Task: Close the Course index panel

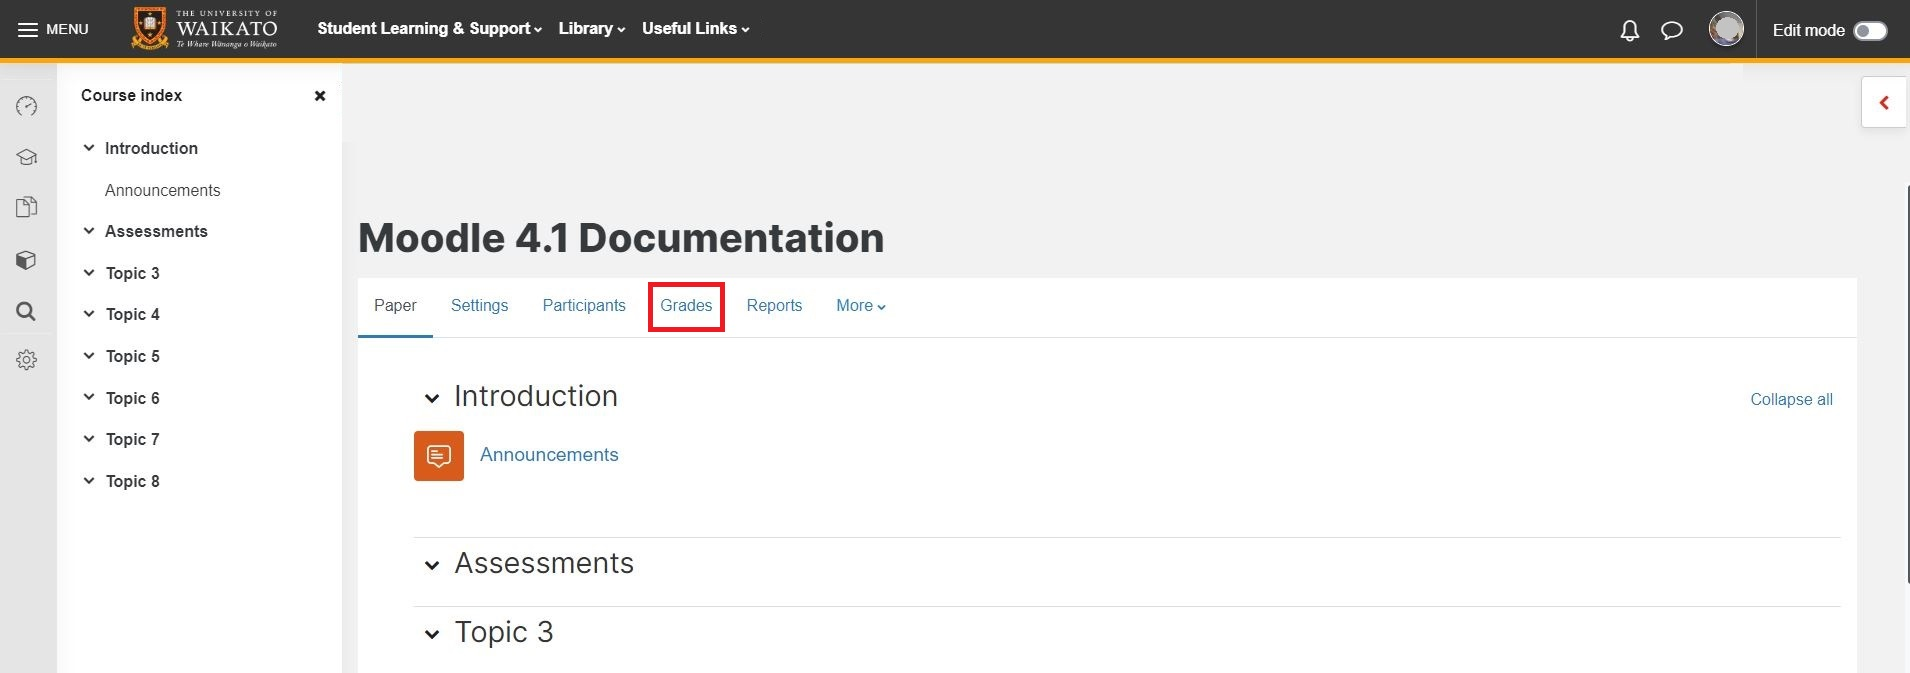Action: click(320, 96)
